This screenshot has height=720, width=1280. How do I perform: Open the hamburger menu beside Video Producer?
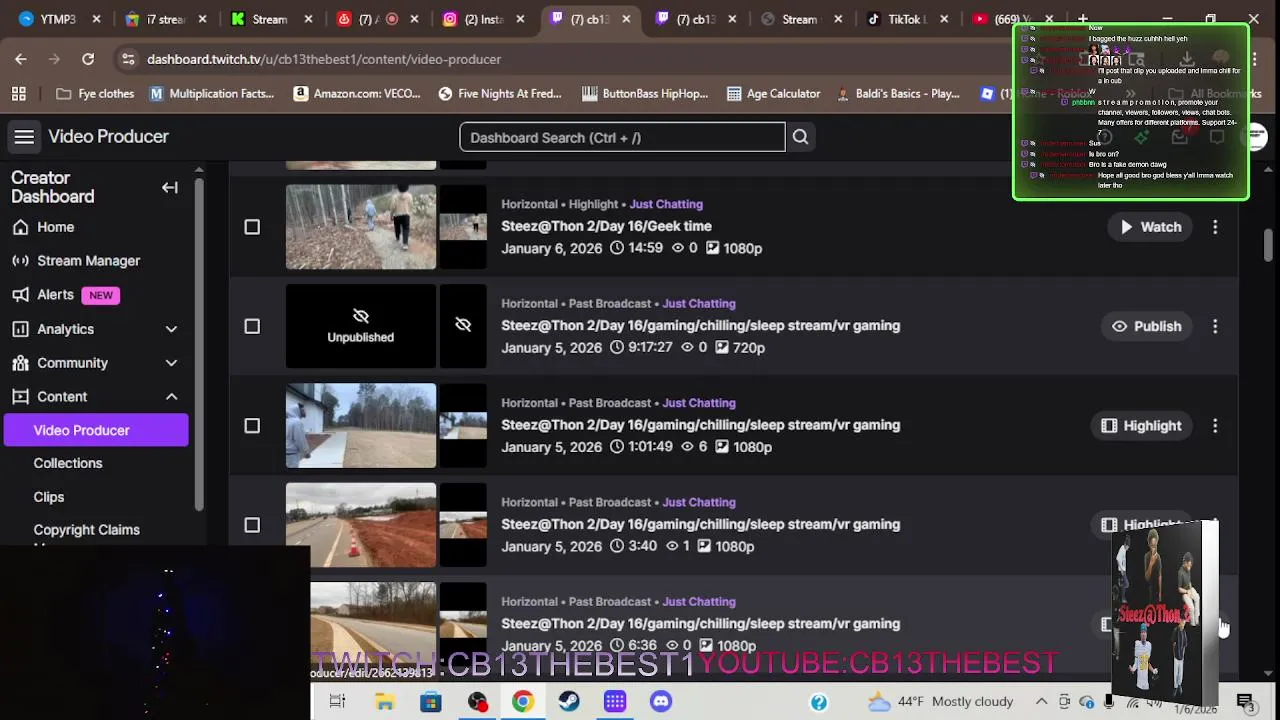click(x=24, y=137)
